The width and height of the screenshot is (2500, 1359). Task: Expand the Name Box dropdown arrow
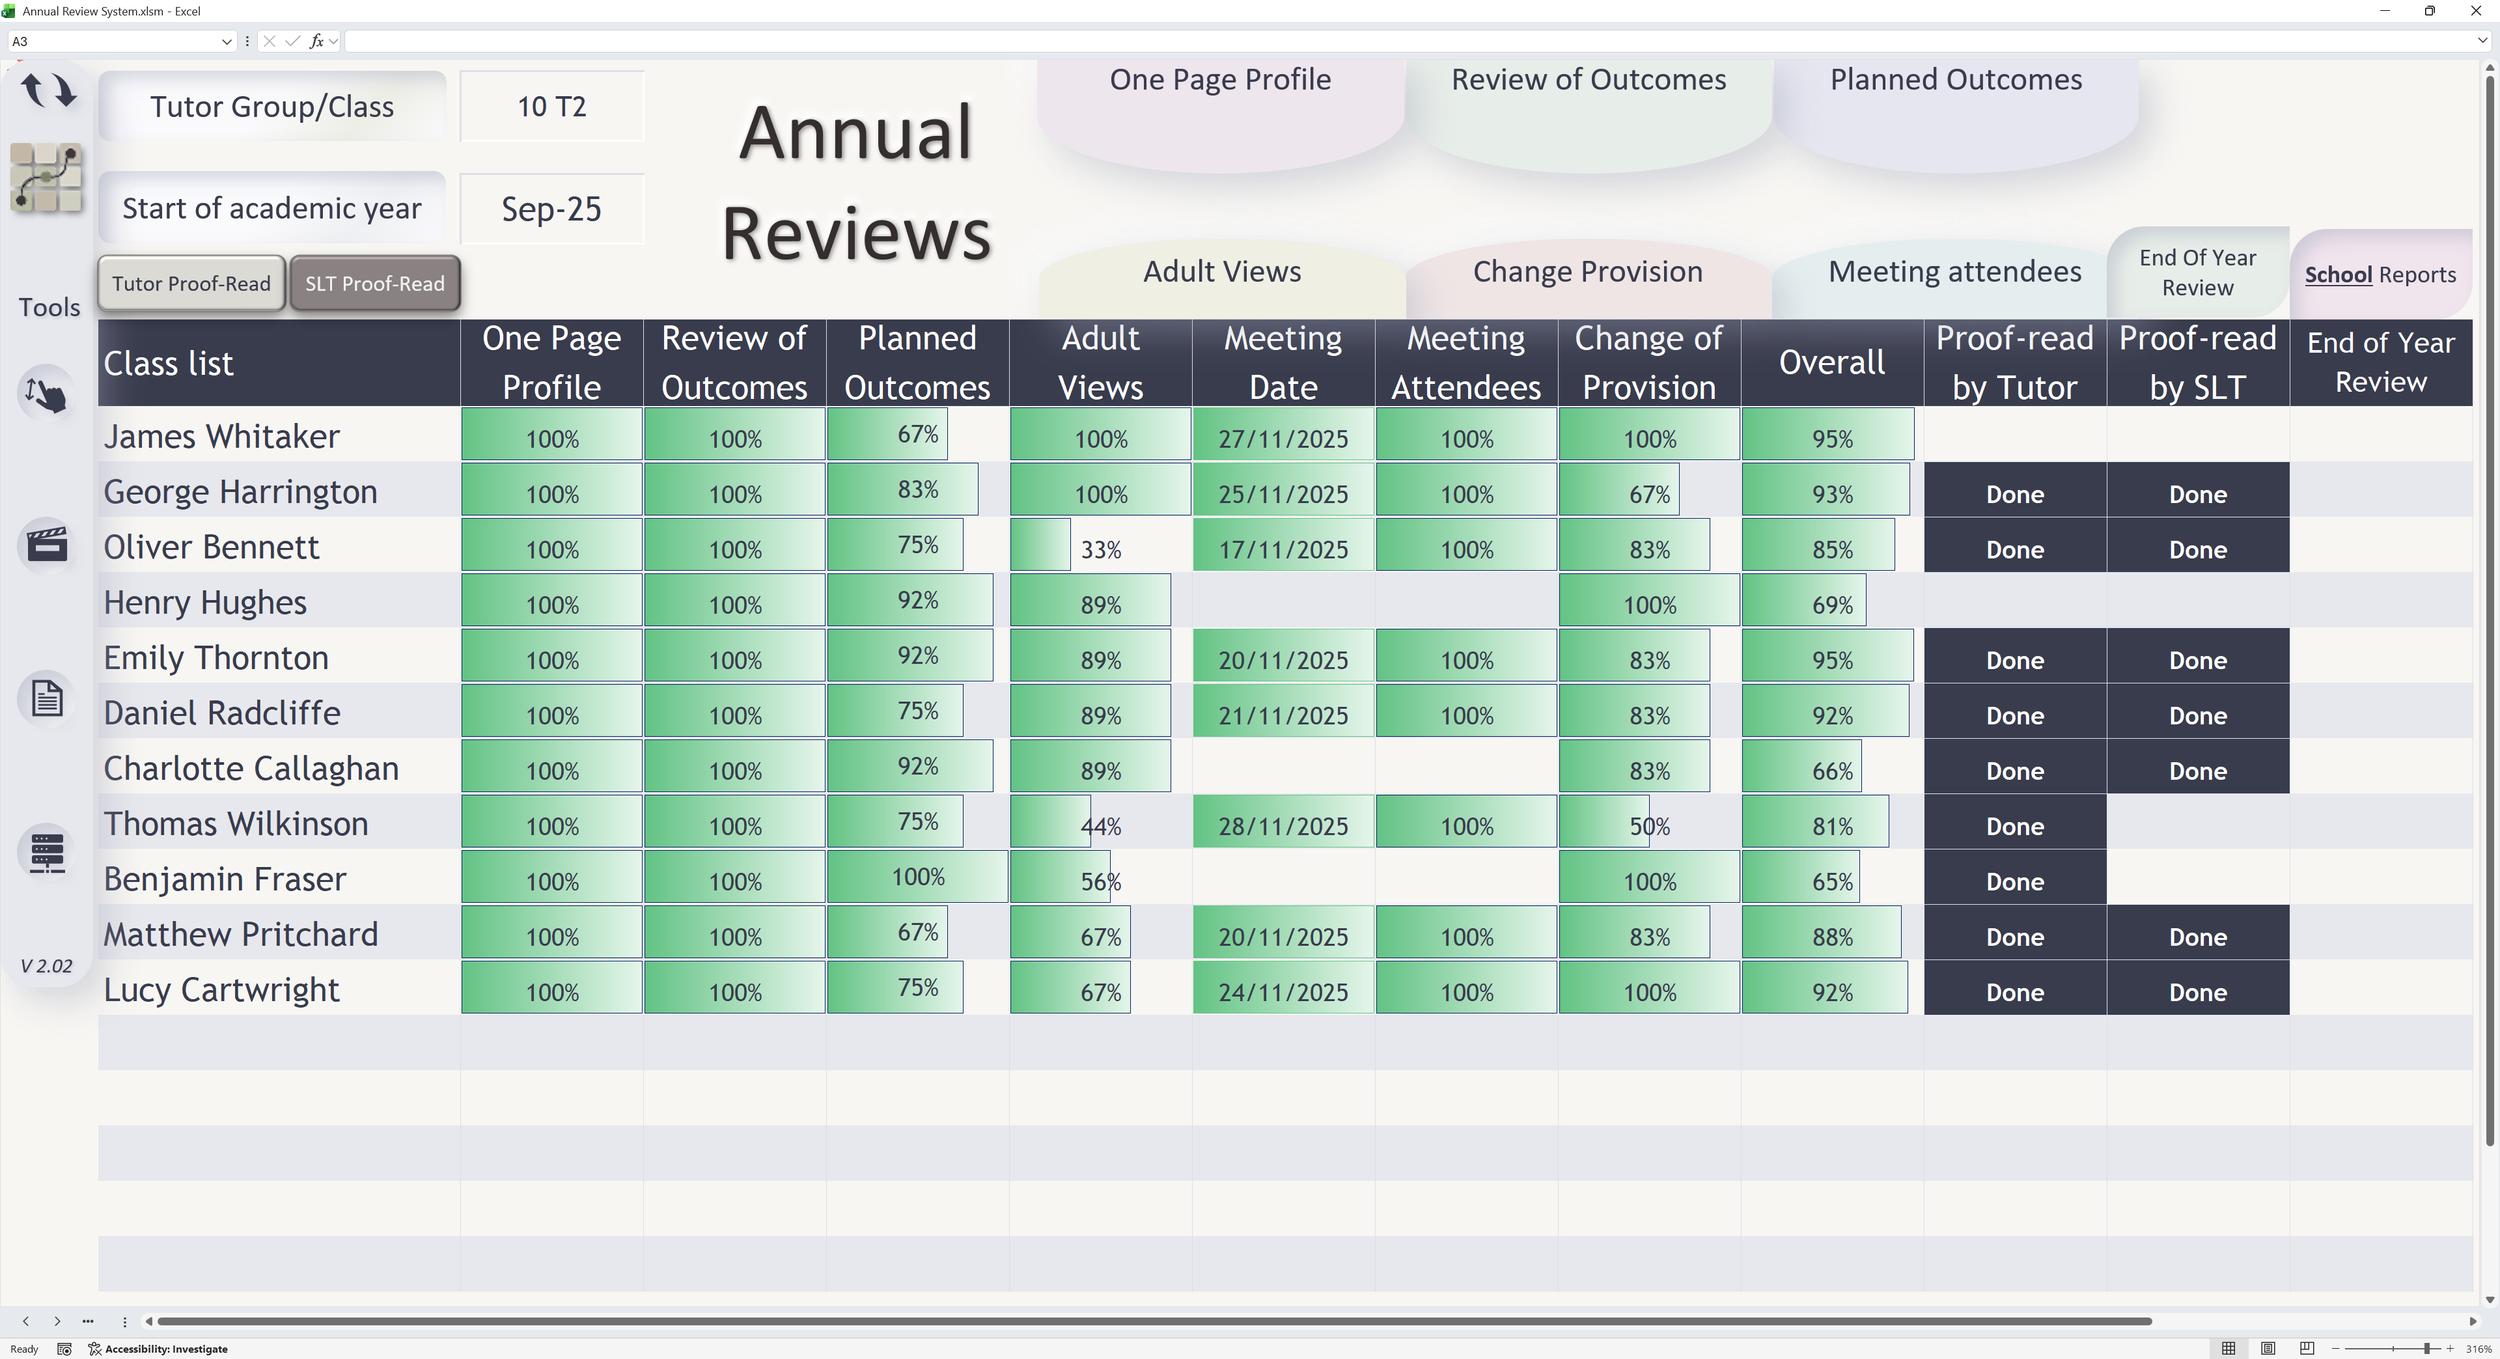[226, 41]
